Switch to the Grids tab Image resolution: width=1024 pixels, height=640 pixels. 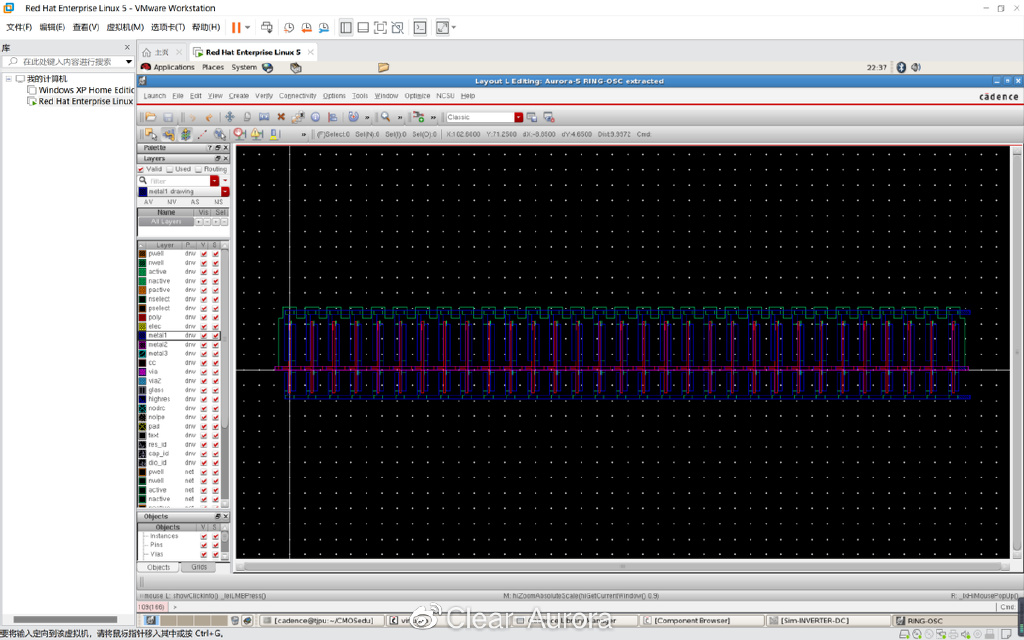pyautogui.click(x=199, y=568)
